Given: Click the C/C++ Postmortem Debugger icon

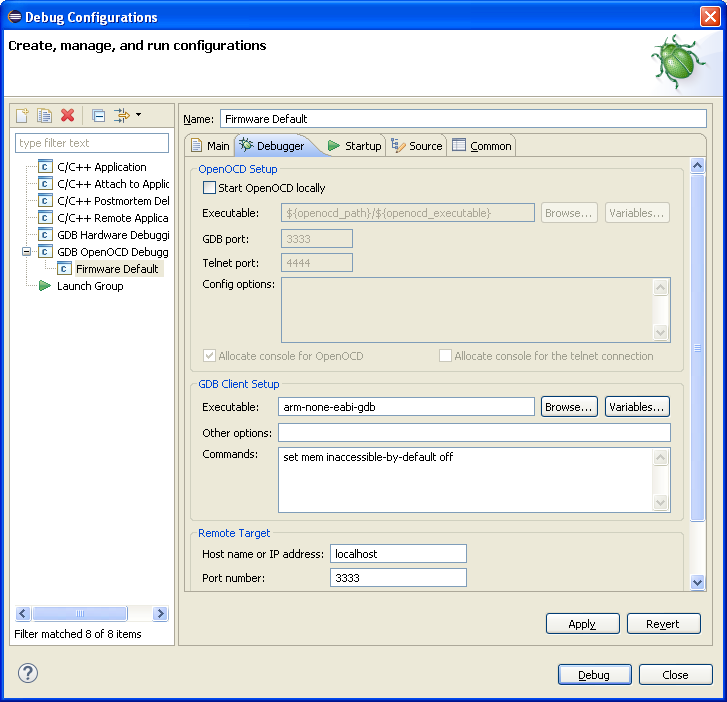Looking at the screenshot, I should 45,201.
